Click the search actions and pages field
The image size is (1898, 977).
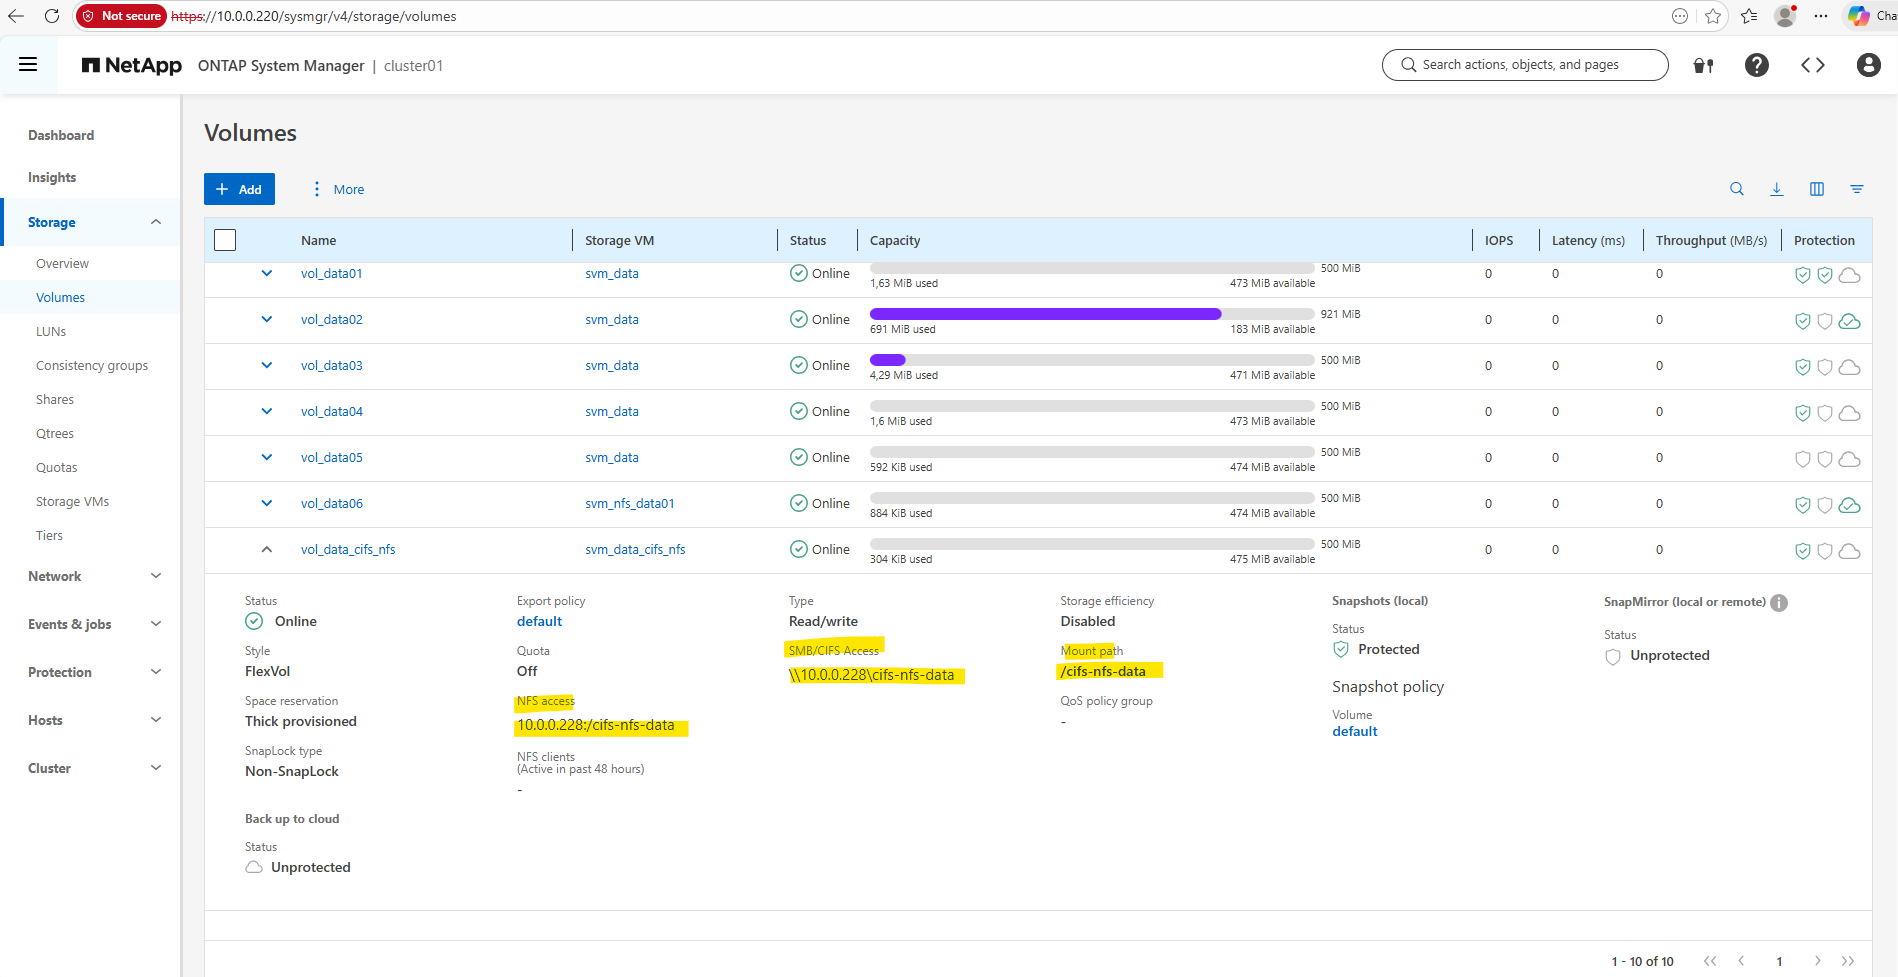tap(1524, 65)
